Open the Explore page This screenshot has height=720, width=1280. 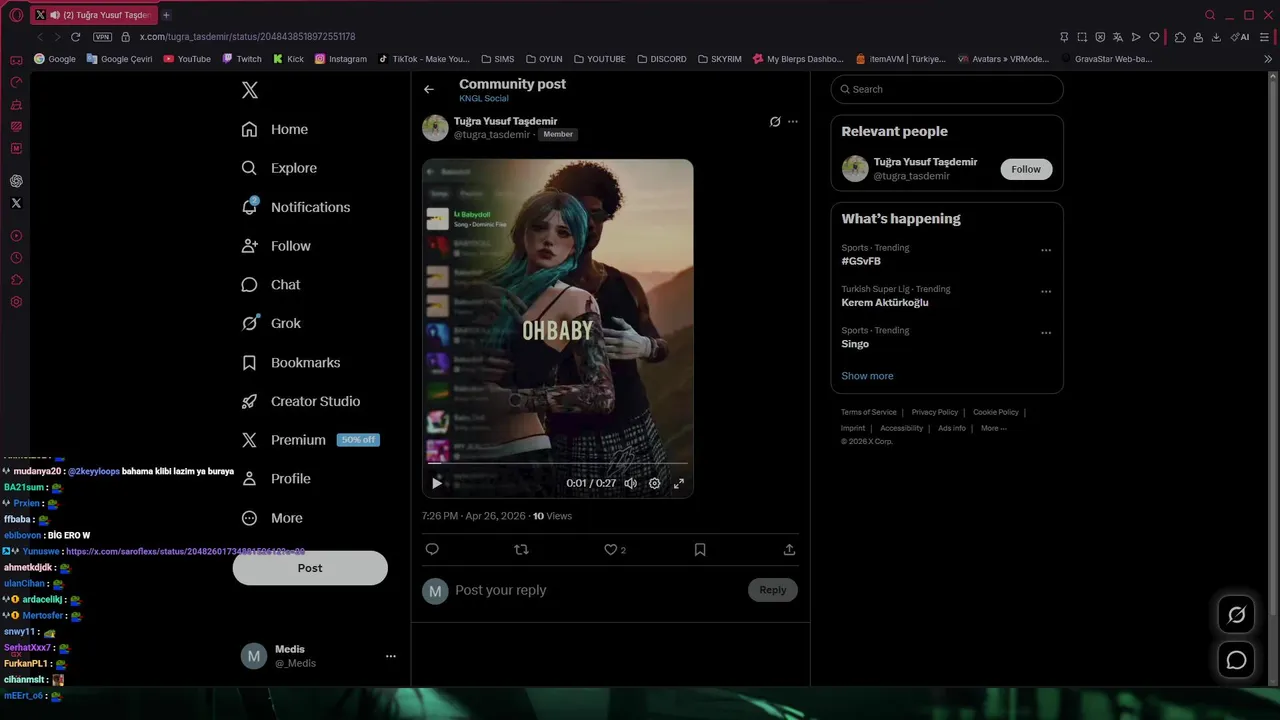pos(279,168)
